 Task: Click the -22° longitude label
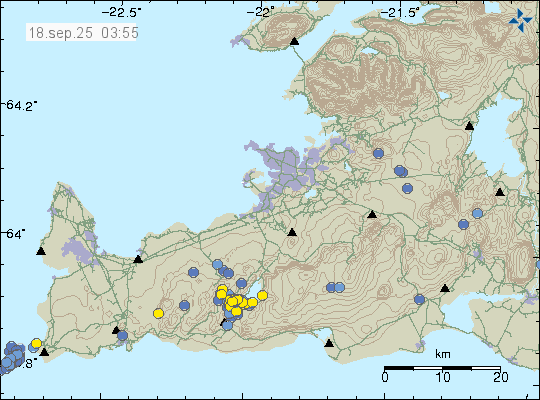(x=261, y=13)
